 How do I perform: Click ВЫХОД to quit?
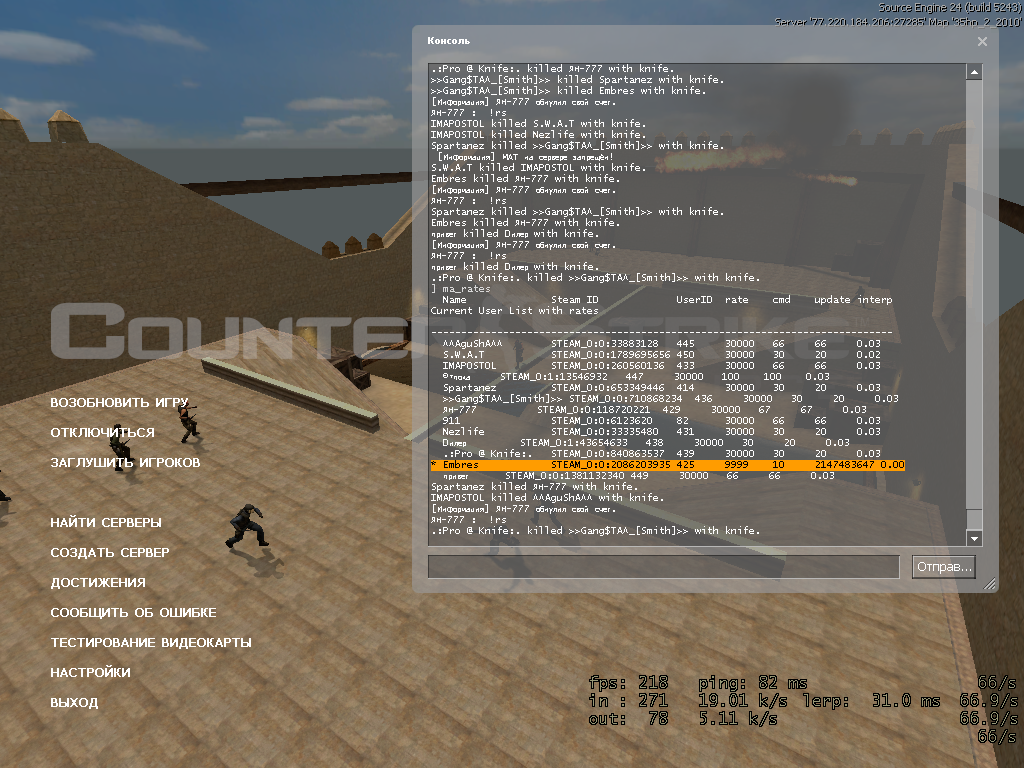tap(74, 703)
